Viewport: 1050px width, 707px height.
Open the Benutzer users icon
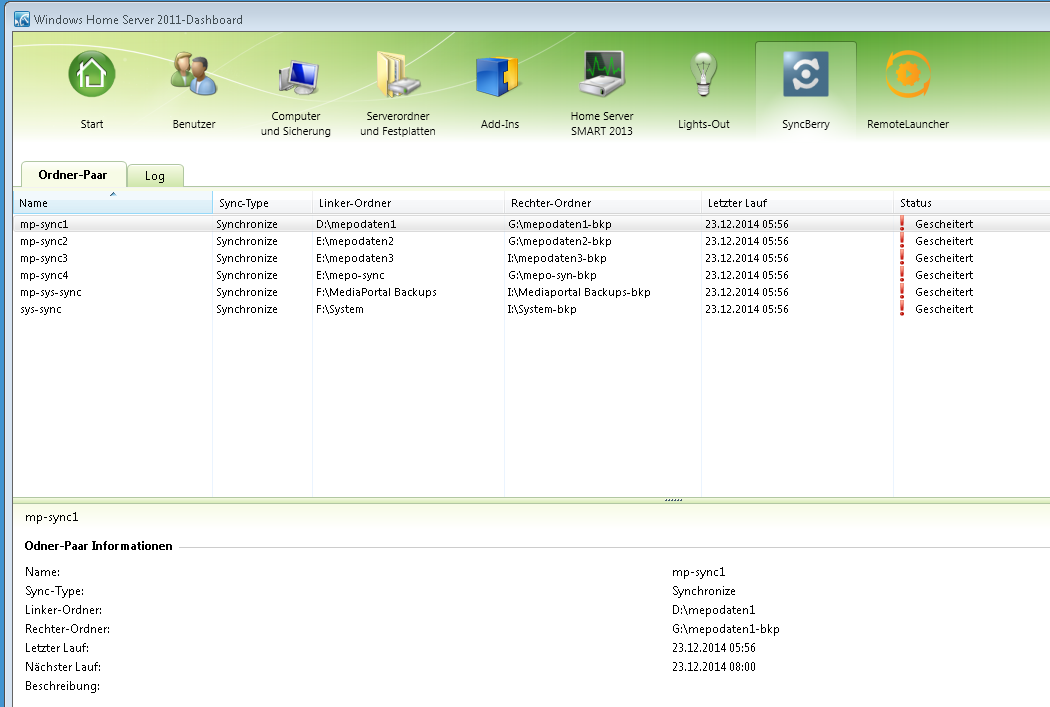click(x=194, y=74)
